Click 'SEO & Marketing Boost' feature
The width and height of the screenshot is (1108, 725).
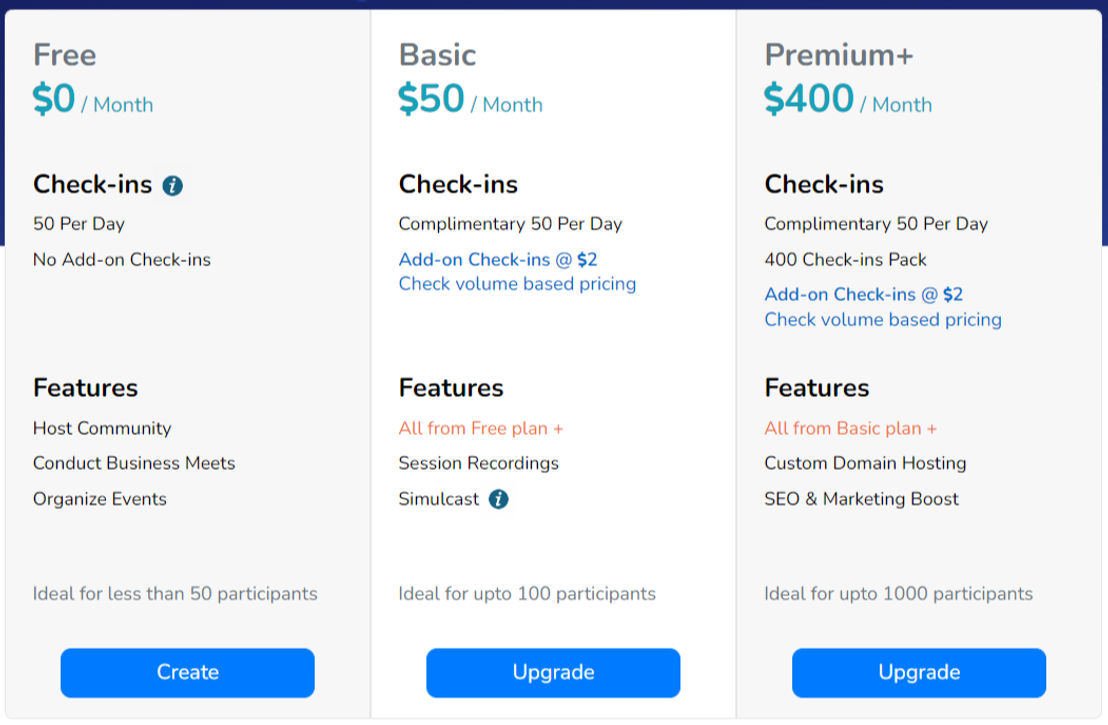[x=861, y=499]
